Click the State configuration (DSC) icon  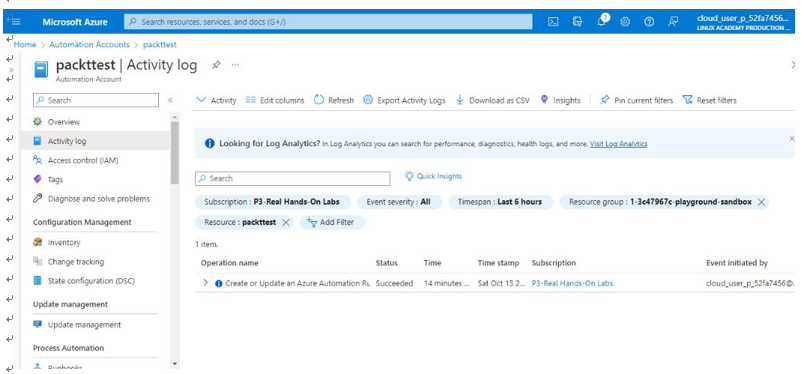[37, 281]
